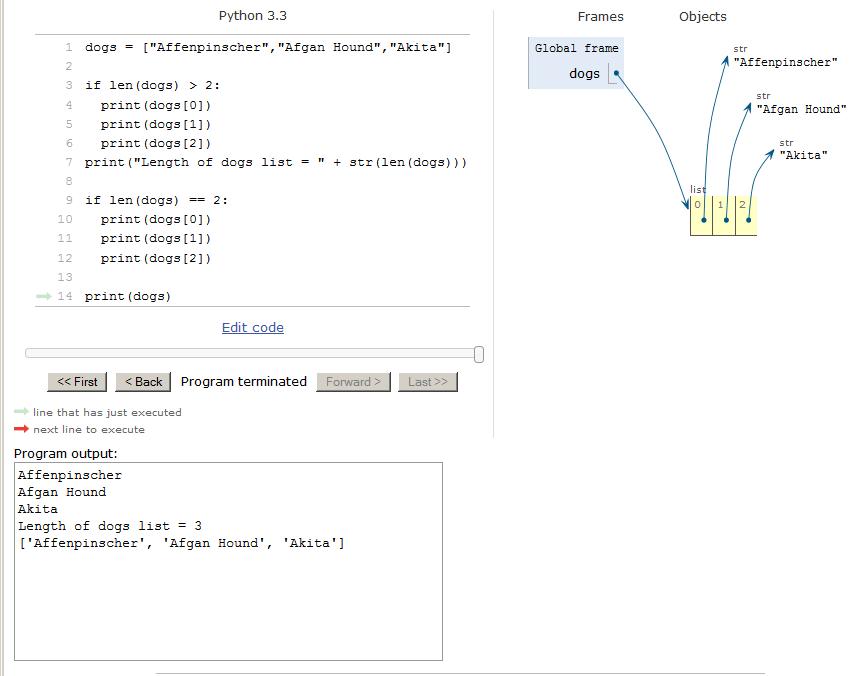Click the red arrow legend icon

pos(21,429)
